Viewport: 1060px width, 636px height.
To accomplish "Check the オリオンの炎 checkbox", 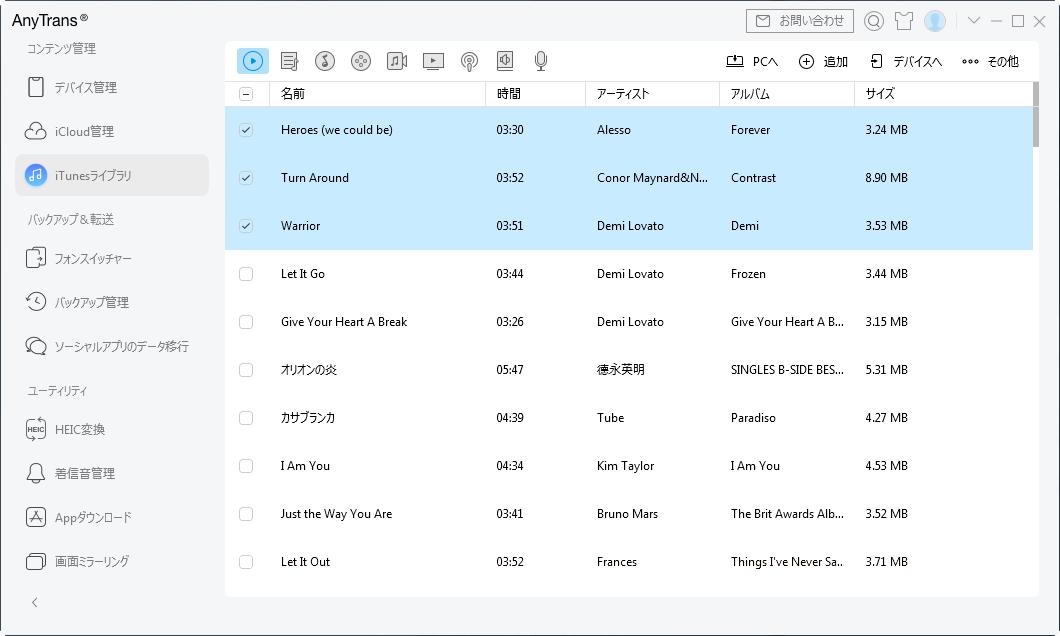I will coord(246,370).
